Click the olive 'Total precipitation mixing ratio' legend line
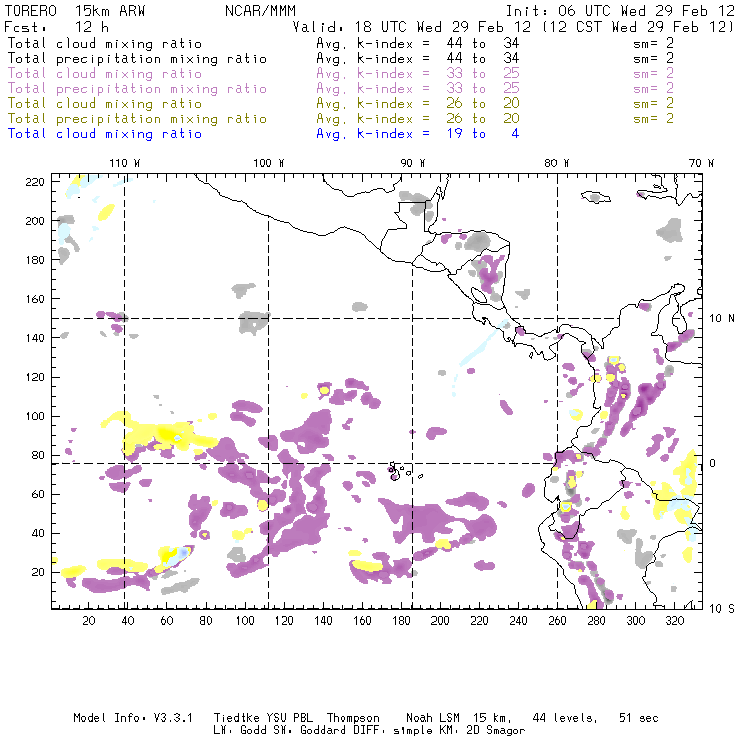This screenshot has height=740, width=740. pos(137,119)
